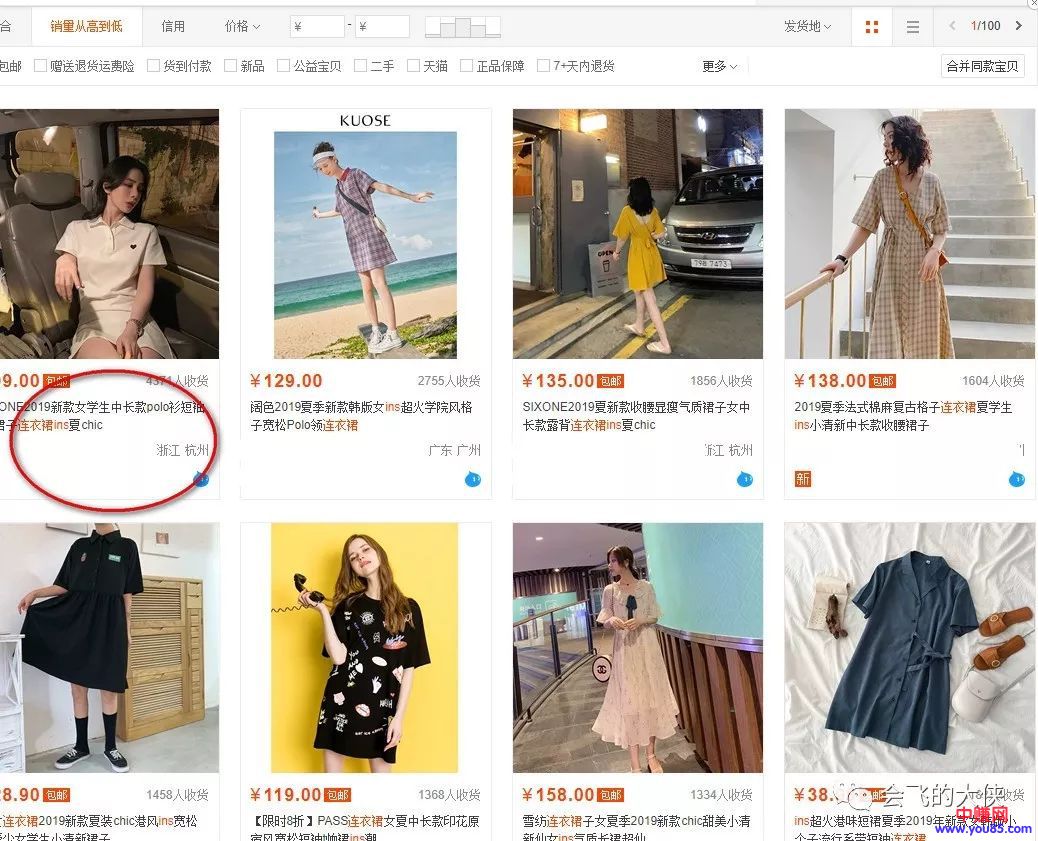Click the orange 新 badge icon
This screenshot has height=841, width=1038.
point(802,480)
